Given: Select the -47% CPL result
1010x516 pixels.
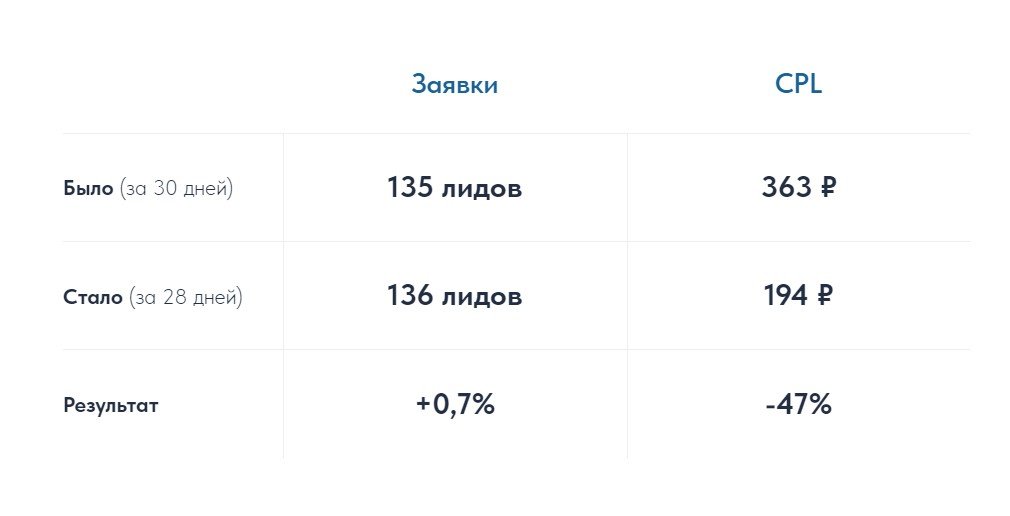Looking at the screenshot, I should tap(798, 405).
